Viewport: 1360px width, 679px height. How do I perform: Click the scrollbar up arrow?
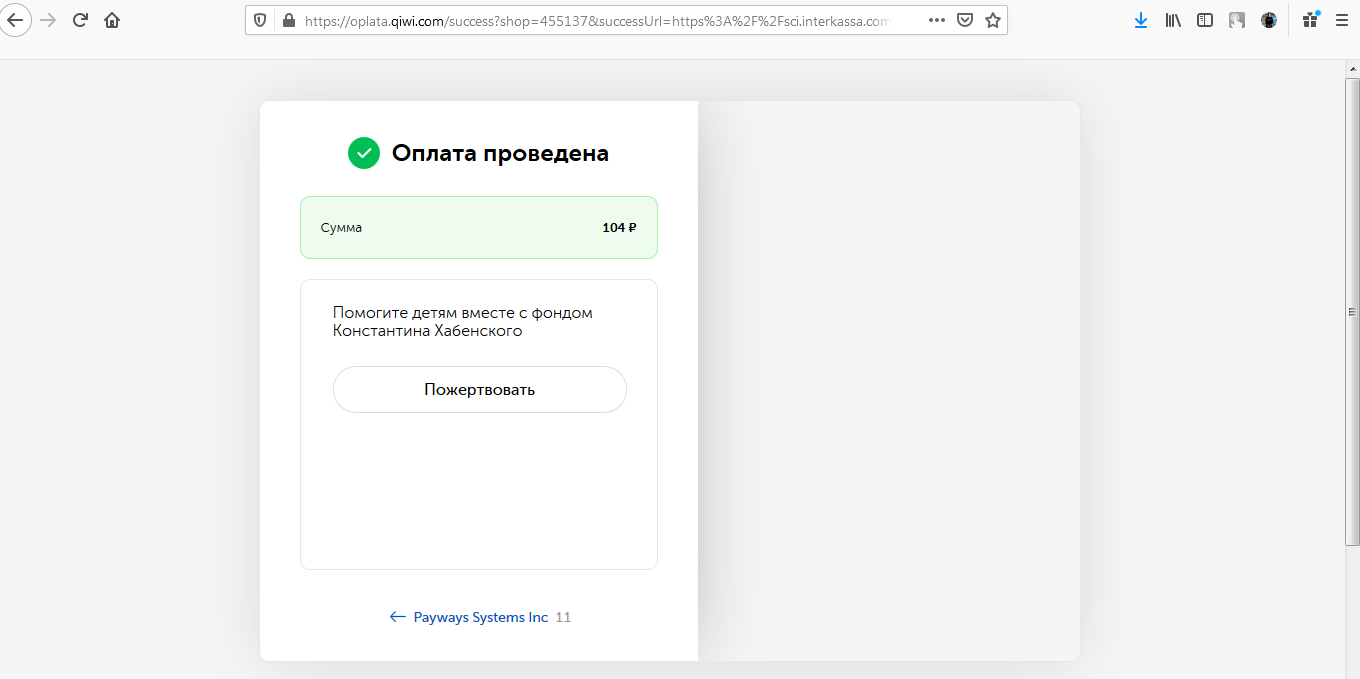pos(1352,67)
